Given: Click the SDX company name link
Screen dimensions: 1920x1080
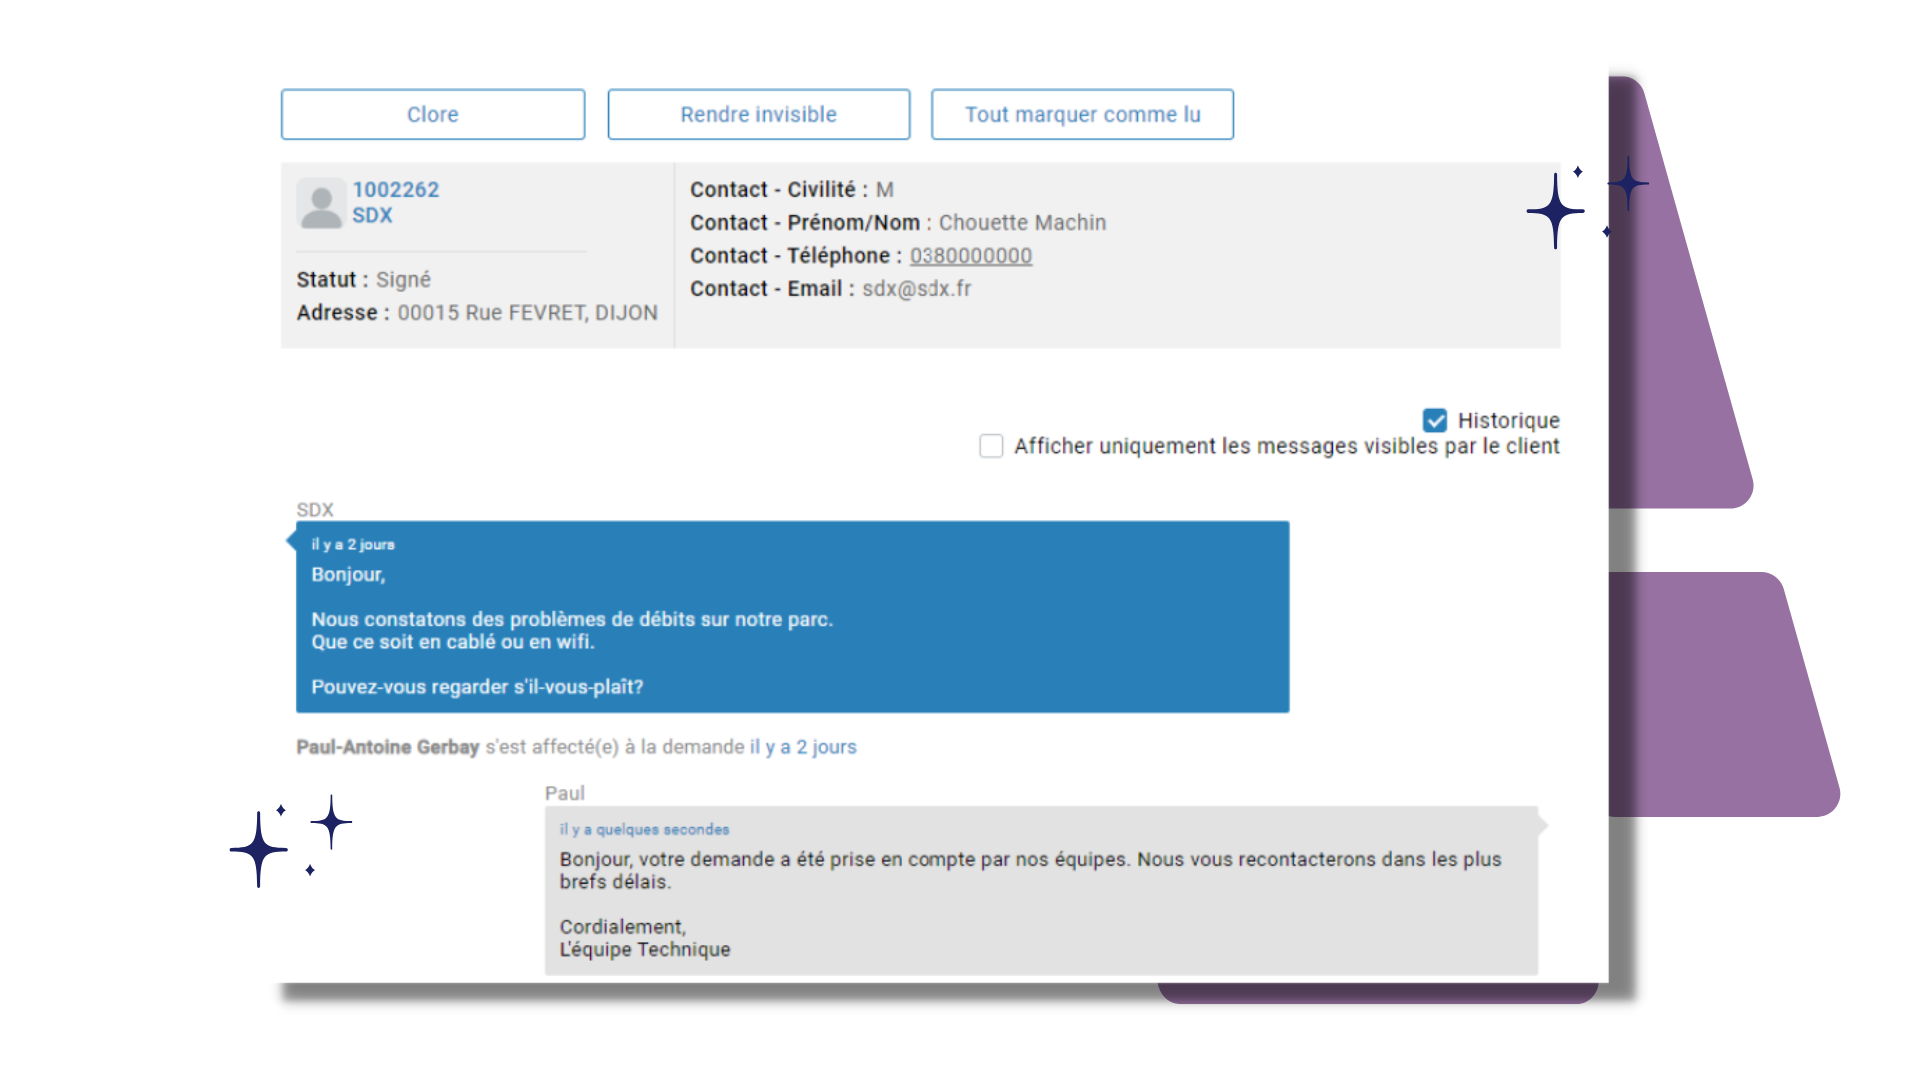Looking at the screenshot, I should (373, 215).
